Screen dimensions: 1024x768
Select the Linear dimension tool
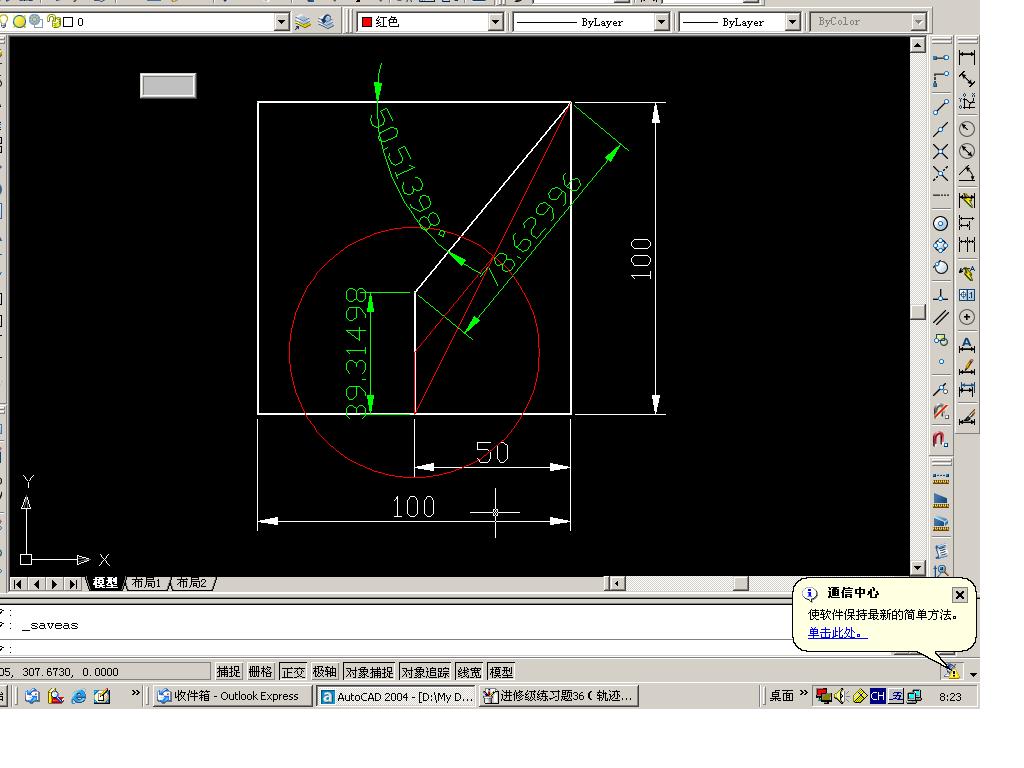coord(967,57)
